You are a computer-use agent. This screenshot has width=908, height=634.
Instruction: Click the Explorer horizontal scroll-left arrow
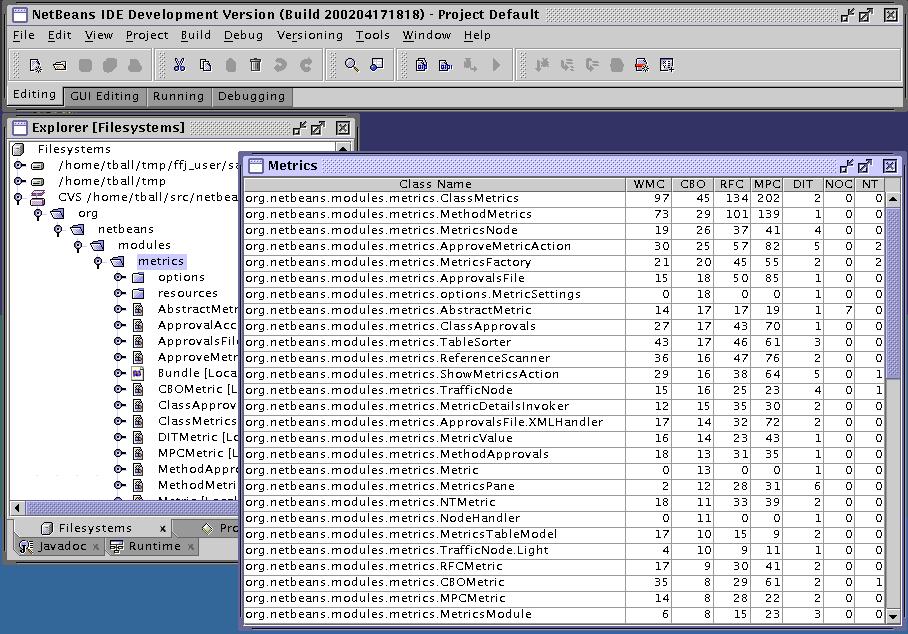pos(17,508)
